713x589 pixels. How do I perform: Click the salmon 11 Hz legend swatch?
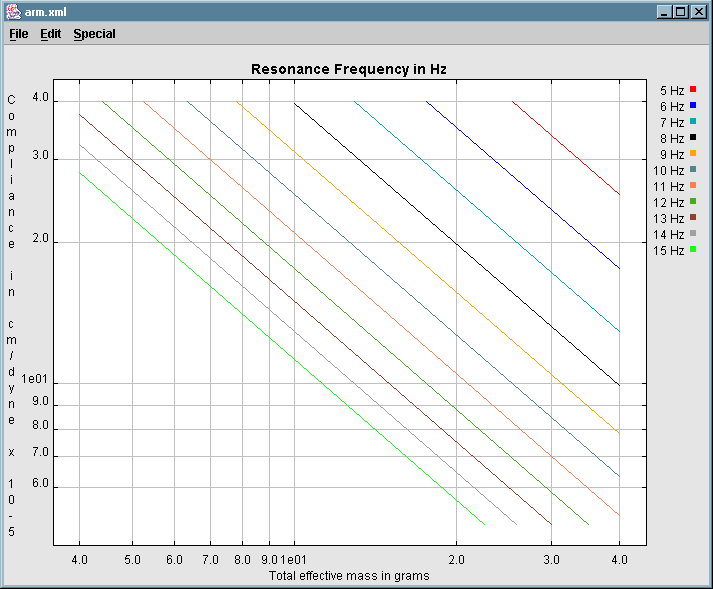click(693, 185)
